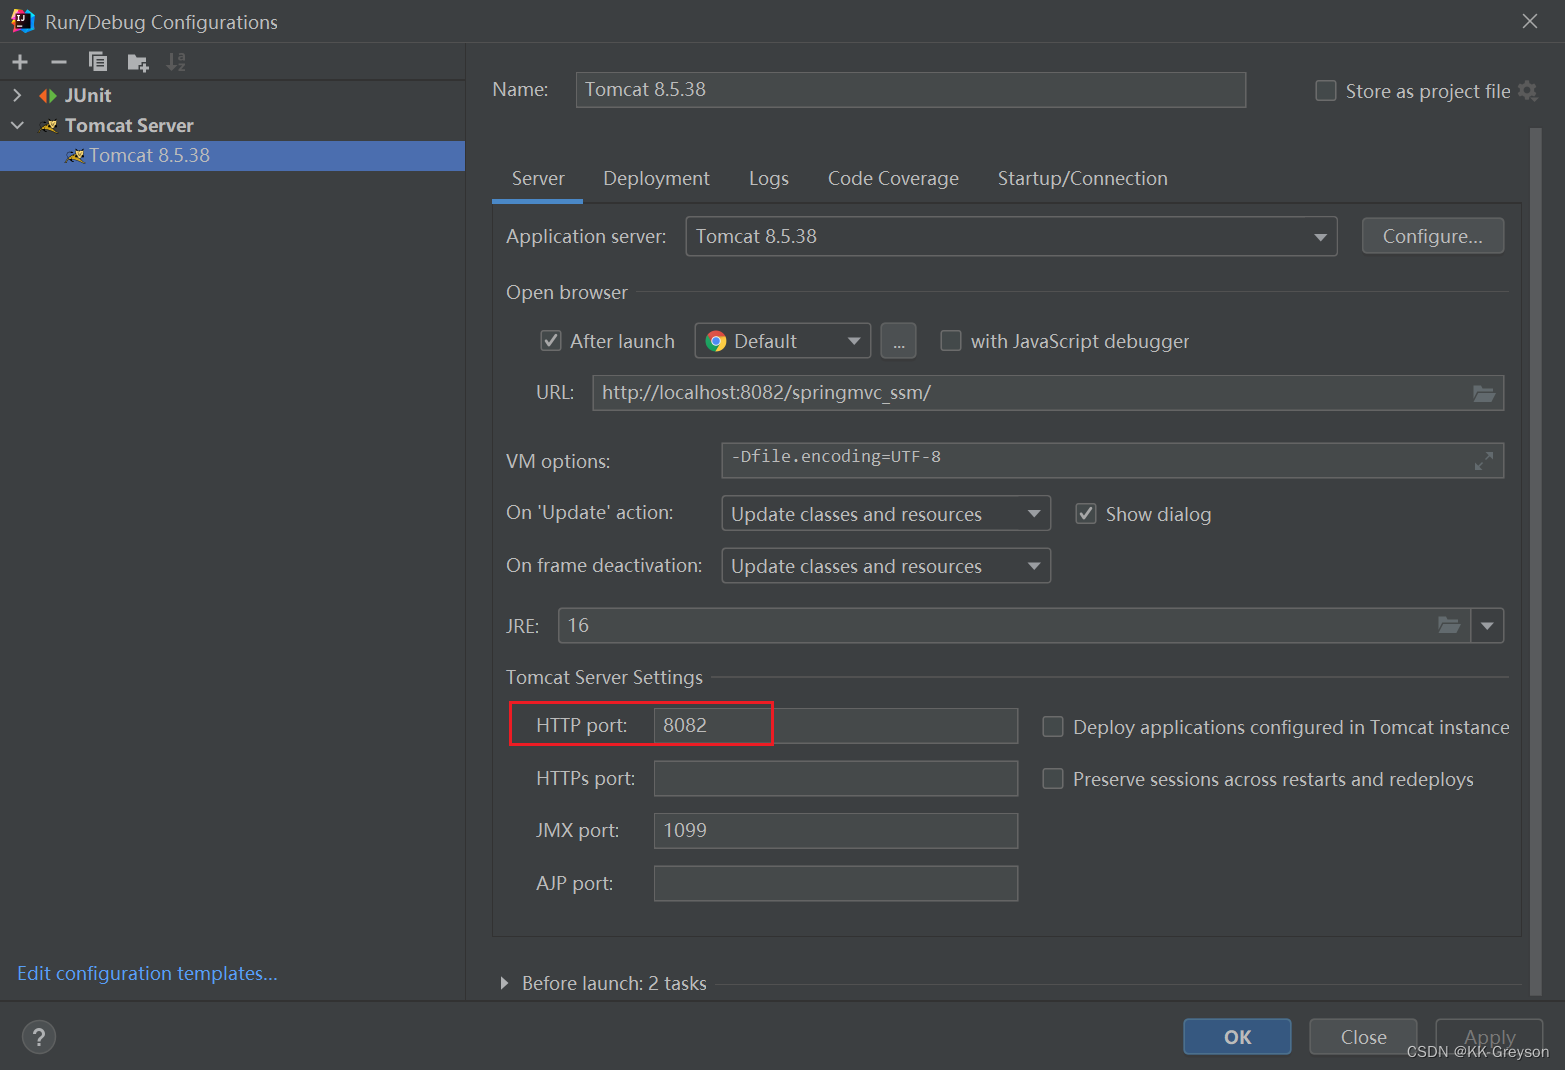1565x1070 pixels.
Task: Switch to the Server tab
Action: point(538,179)
